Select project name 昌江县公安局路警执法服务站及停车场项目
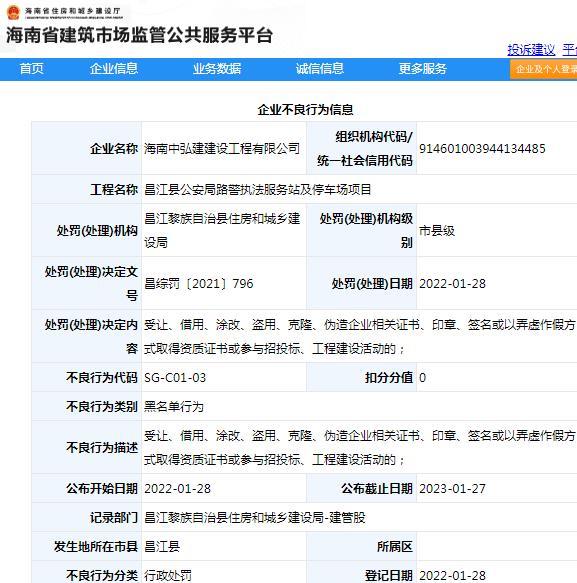 pos(258,190)
